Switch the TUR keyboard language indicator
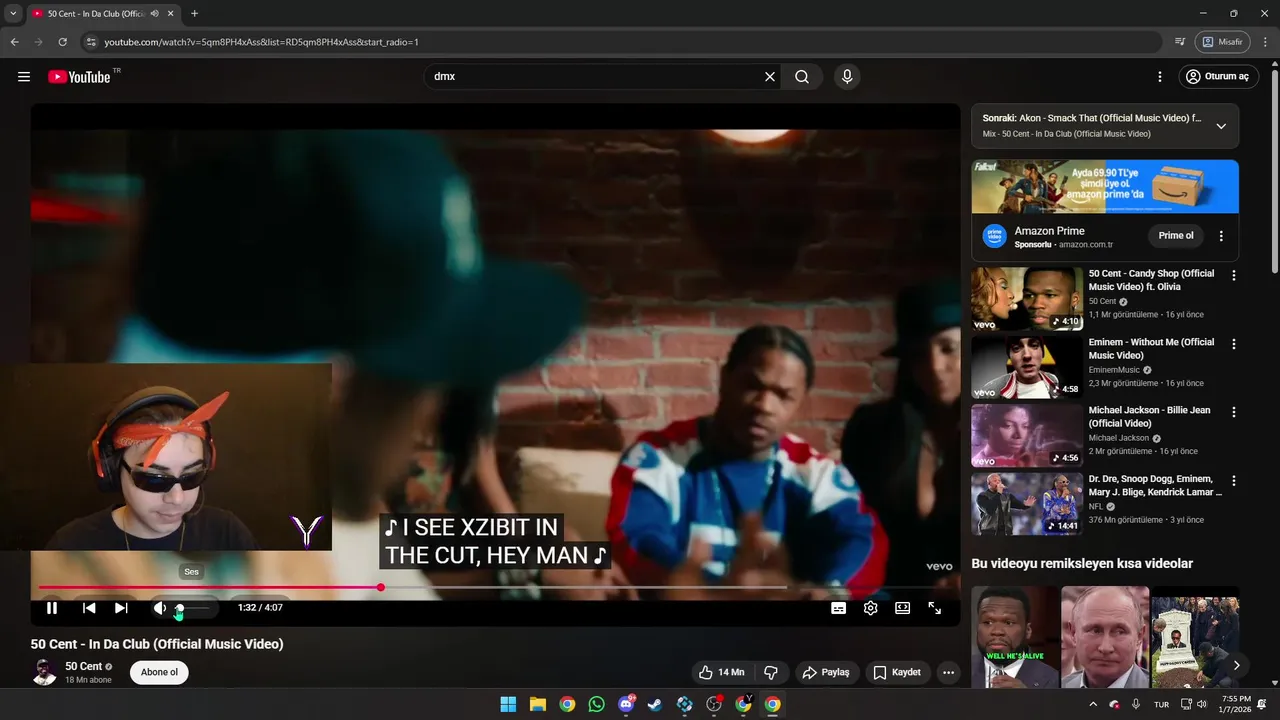The image size is (1280, 720). [x=1162, y=704]
